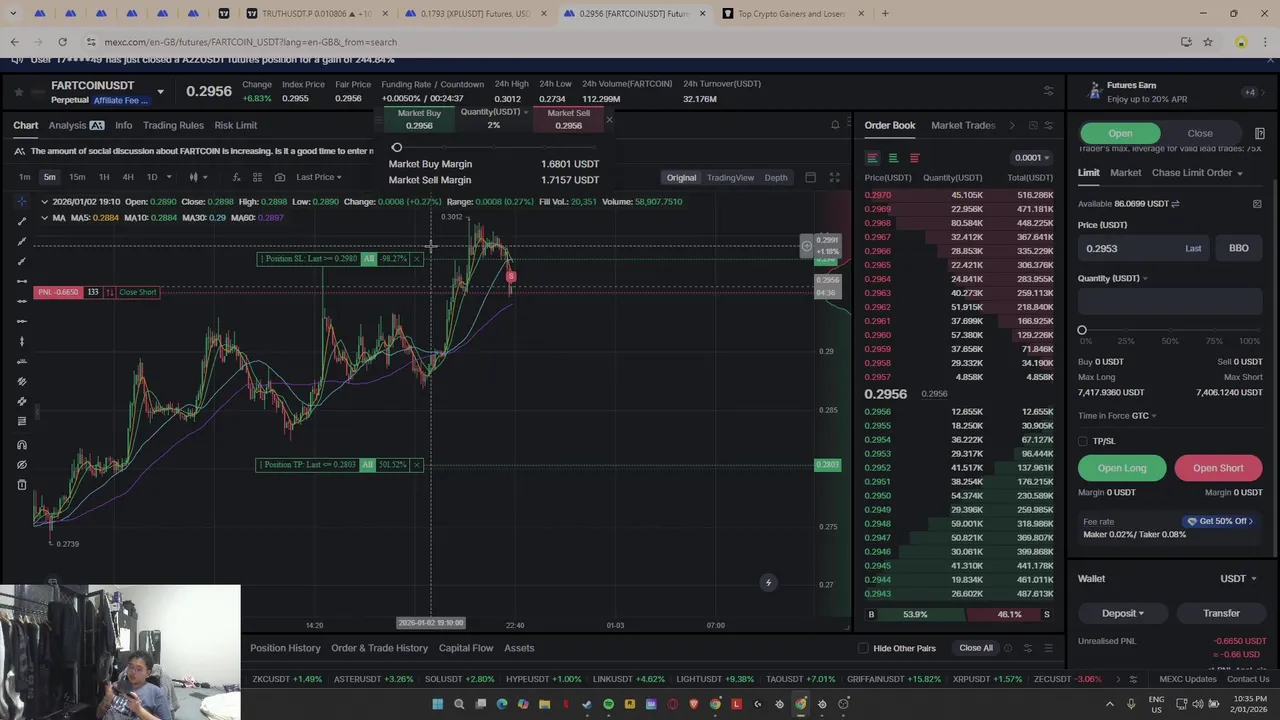The image size is (1280, 720).
Task: Open Wallet USDT currency dropdown
Action: pyautogui.click(x=1238, y=578)
